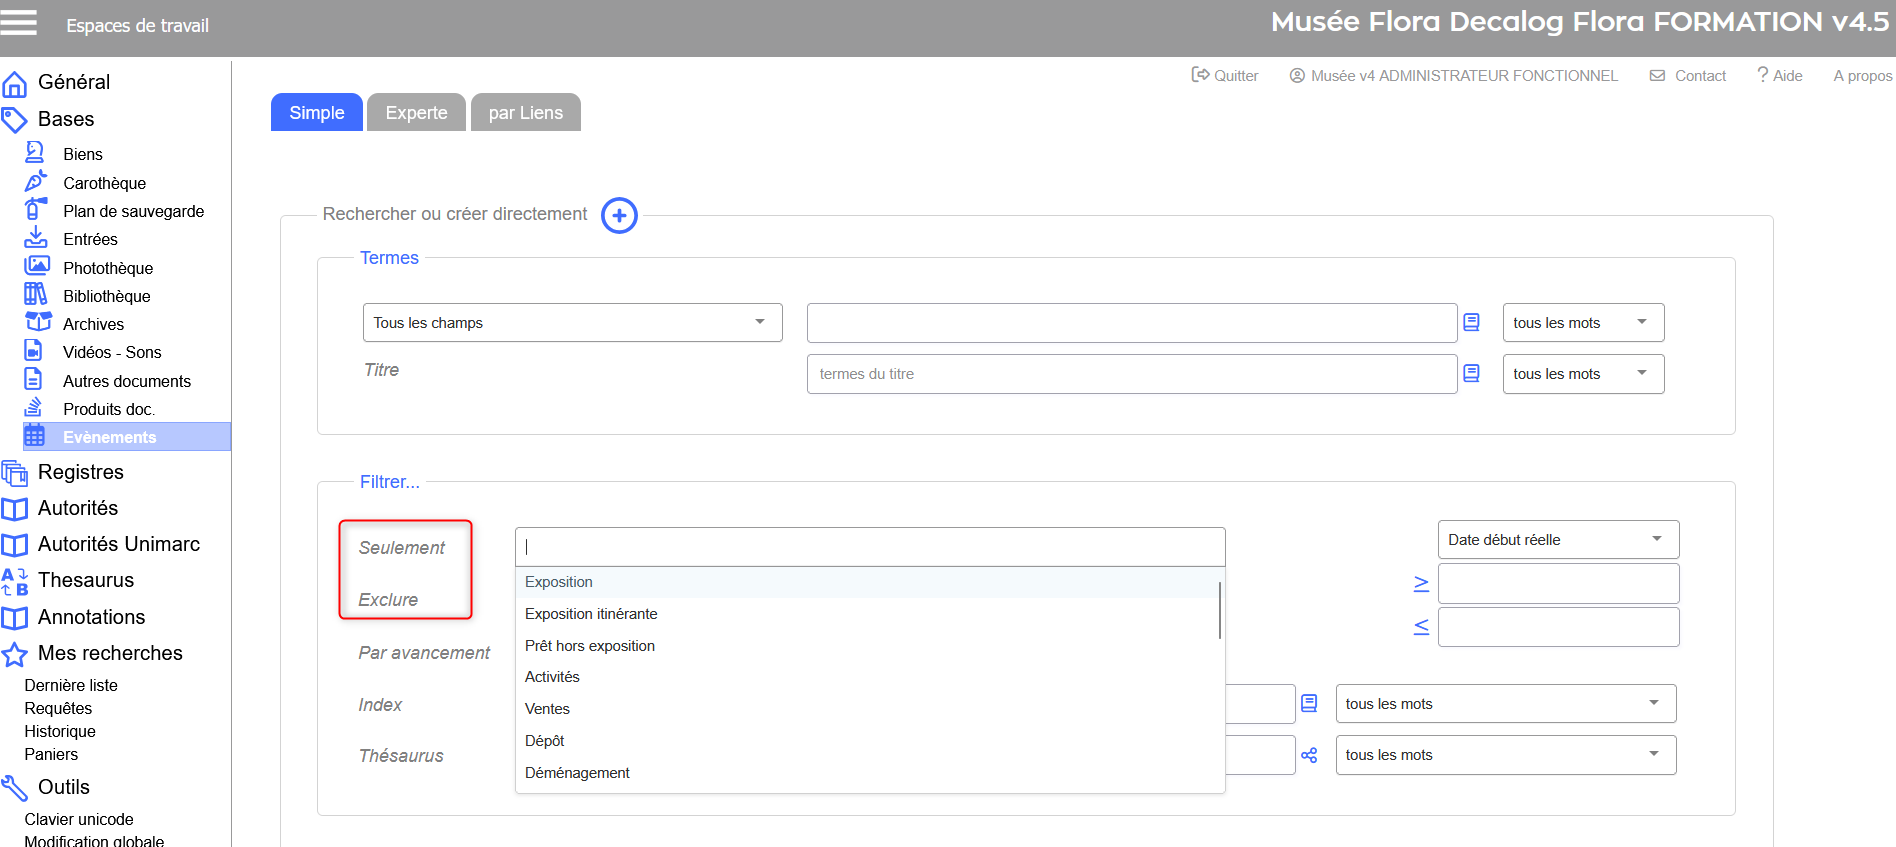Switch to the par Liens tab

pyautogui.click(x=525, y=113)
